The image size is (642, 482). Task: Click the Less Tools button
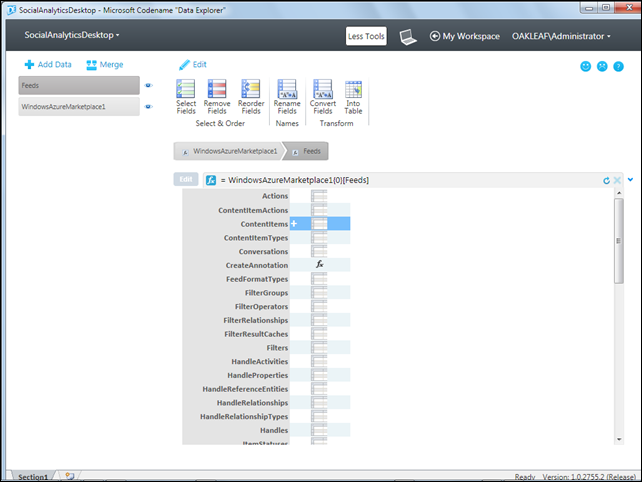(366, 36)
